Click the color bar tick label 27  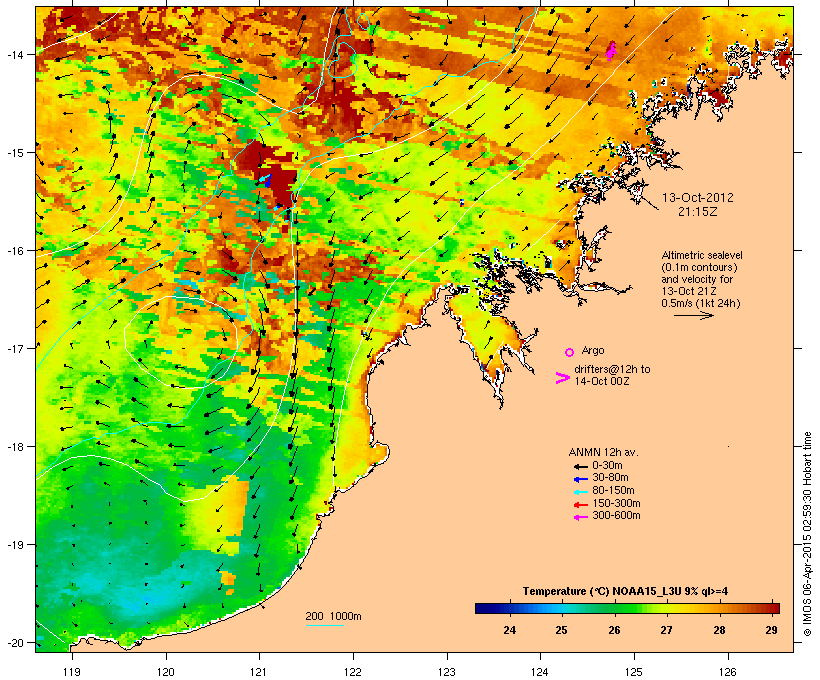click(x=666, y=630)
